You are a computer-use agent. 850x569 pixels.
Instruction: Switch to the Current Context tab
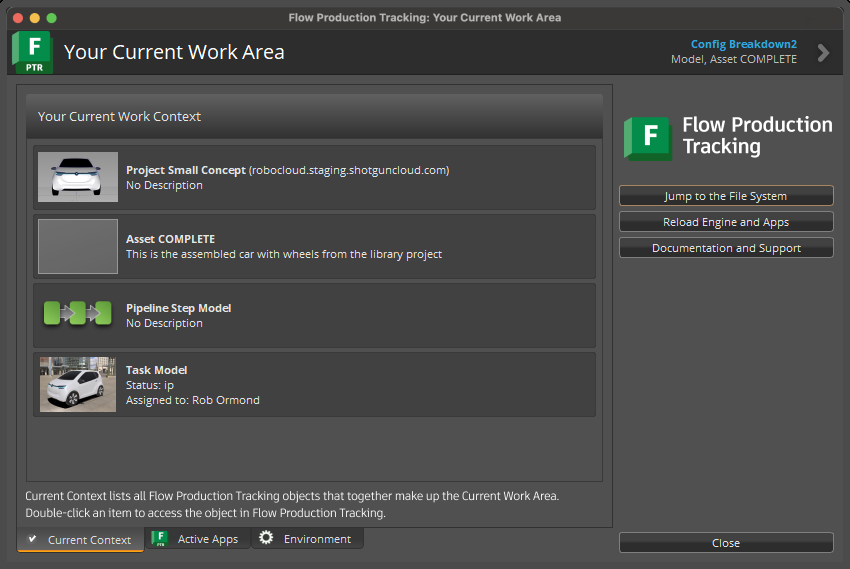(80, 539)
